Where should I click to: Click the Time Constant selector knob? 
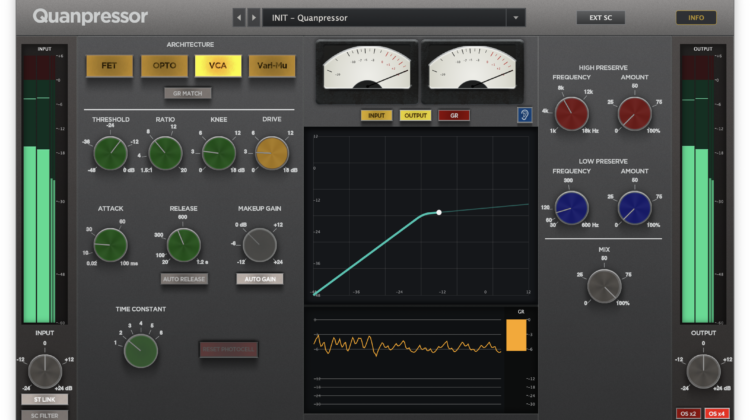141,351
